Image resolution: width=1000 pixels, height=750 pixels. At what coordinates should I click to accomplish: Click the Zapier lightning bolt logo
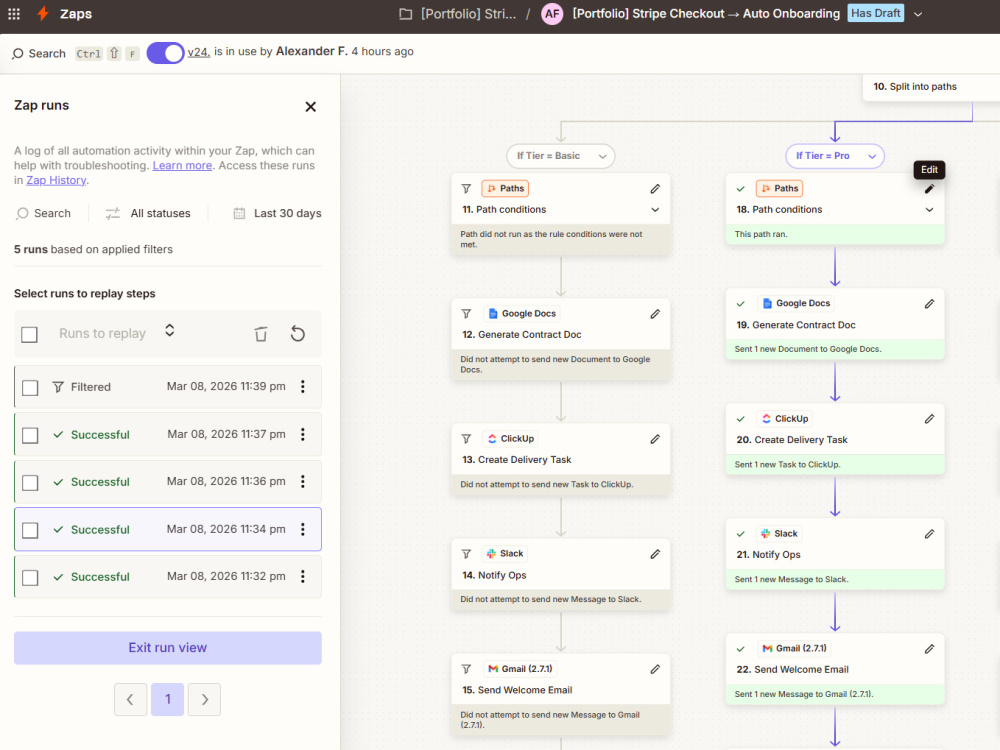click(x=43, y=13)
